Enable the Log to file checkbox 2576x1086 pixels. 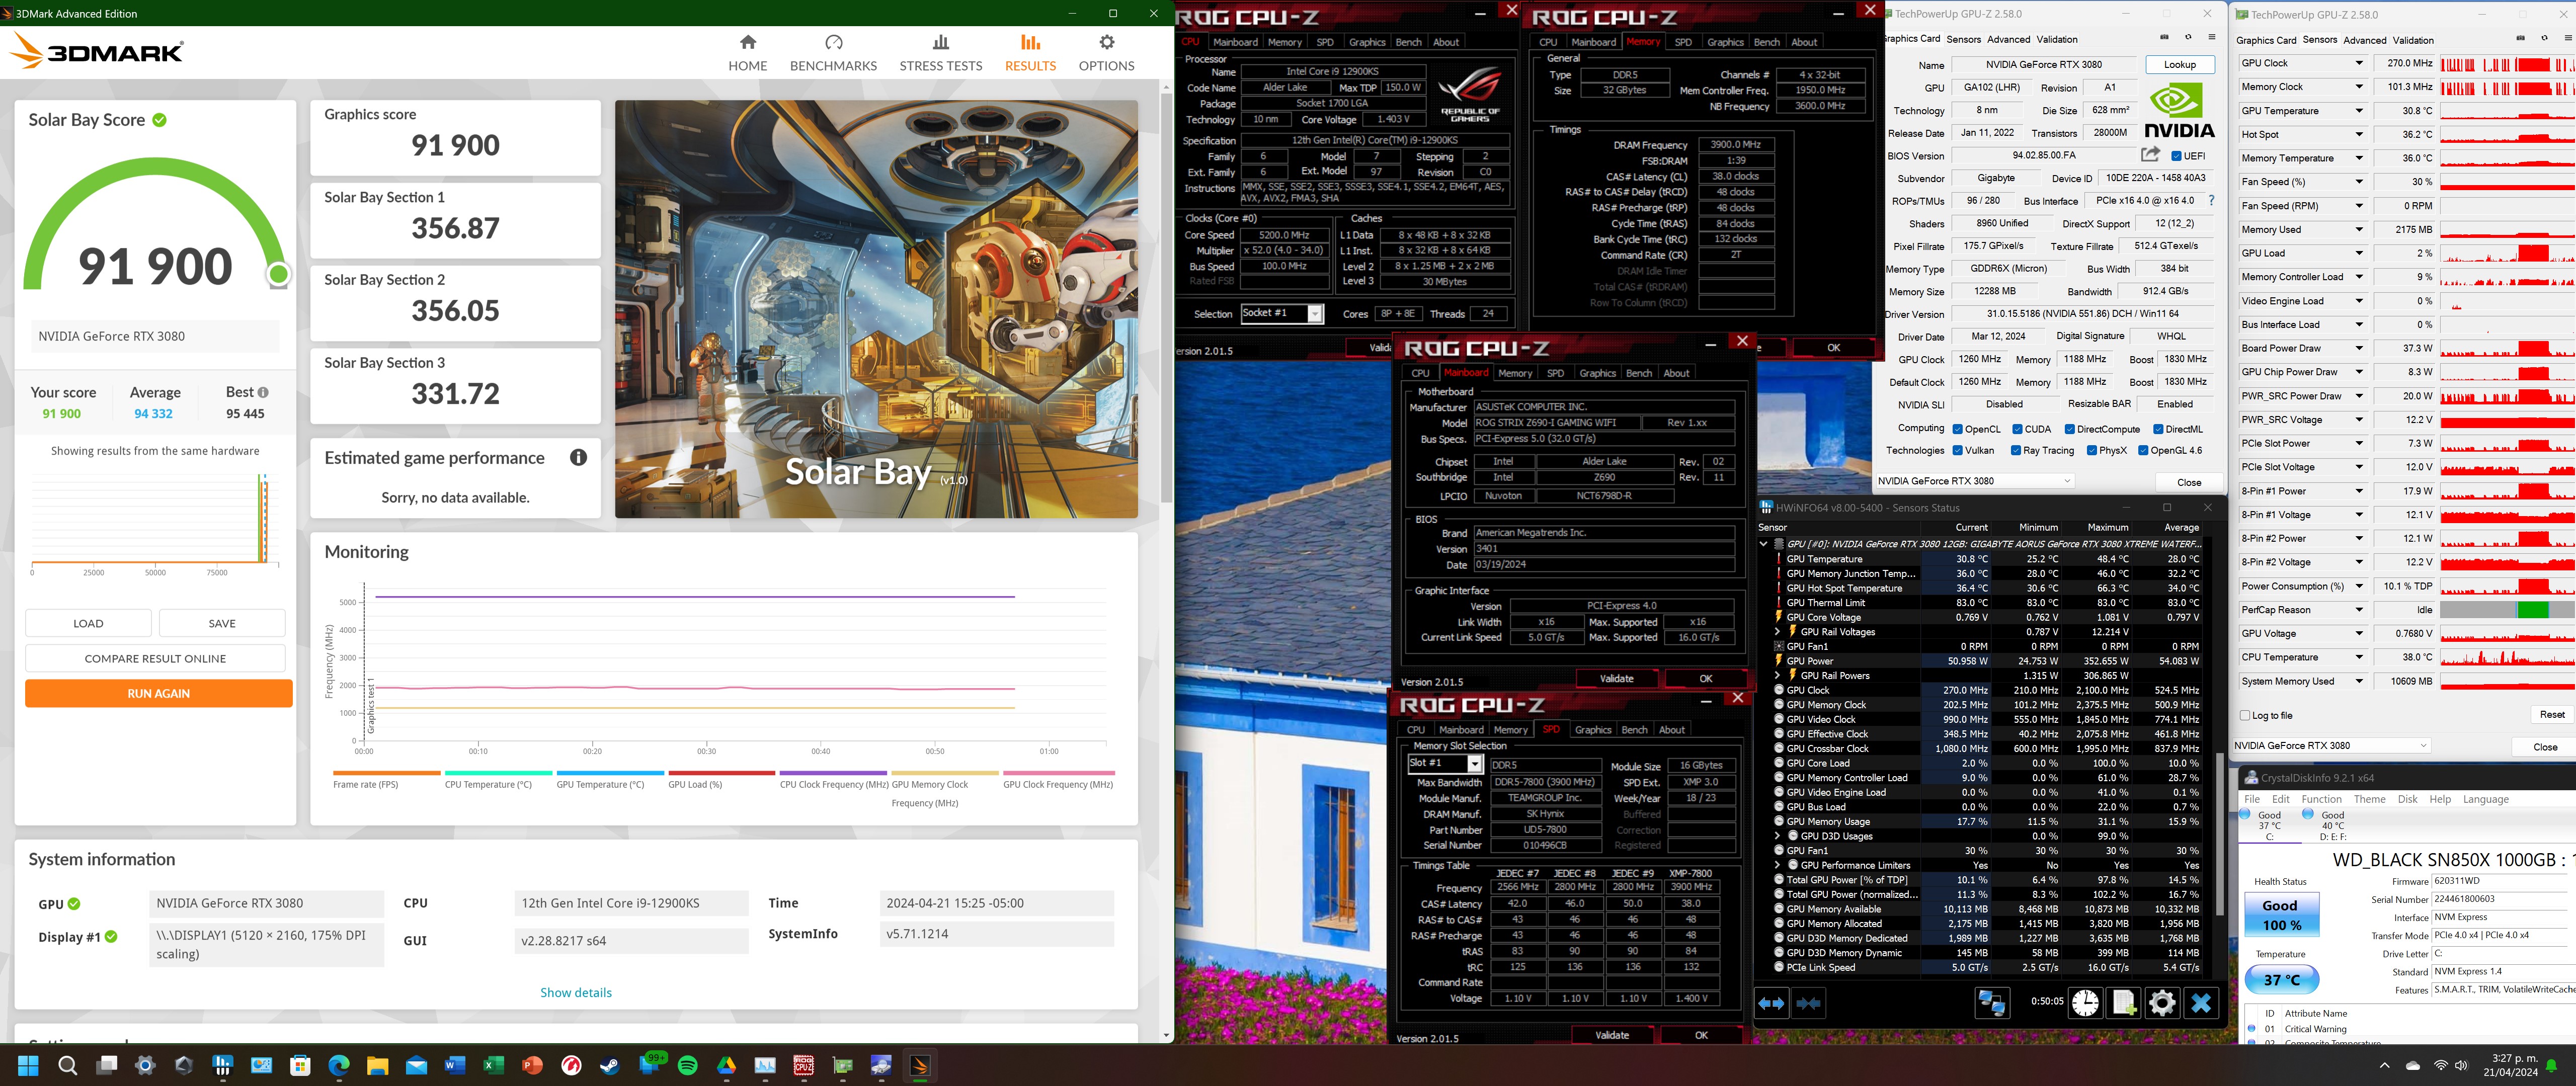(2245, 716)
